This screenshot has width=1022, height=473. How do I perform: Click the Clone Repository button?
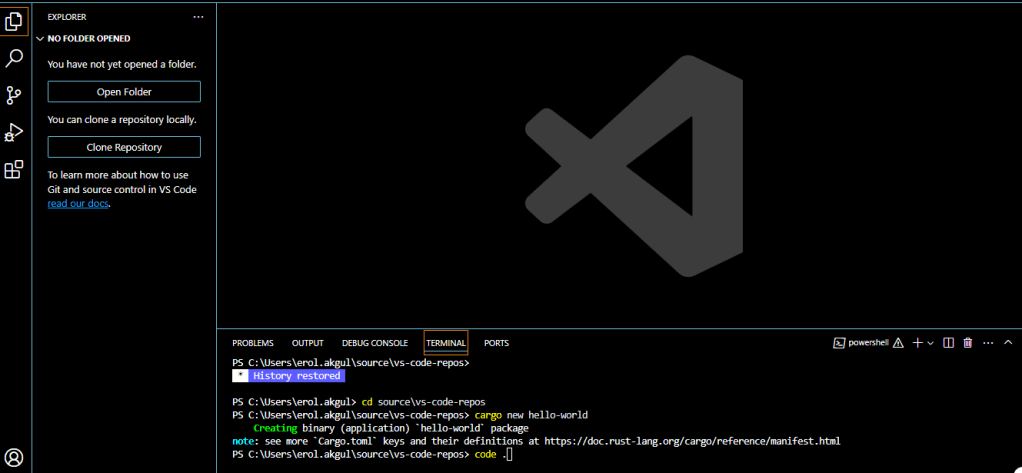(124, 147)
